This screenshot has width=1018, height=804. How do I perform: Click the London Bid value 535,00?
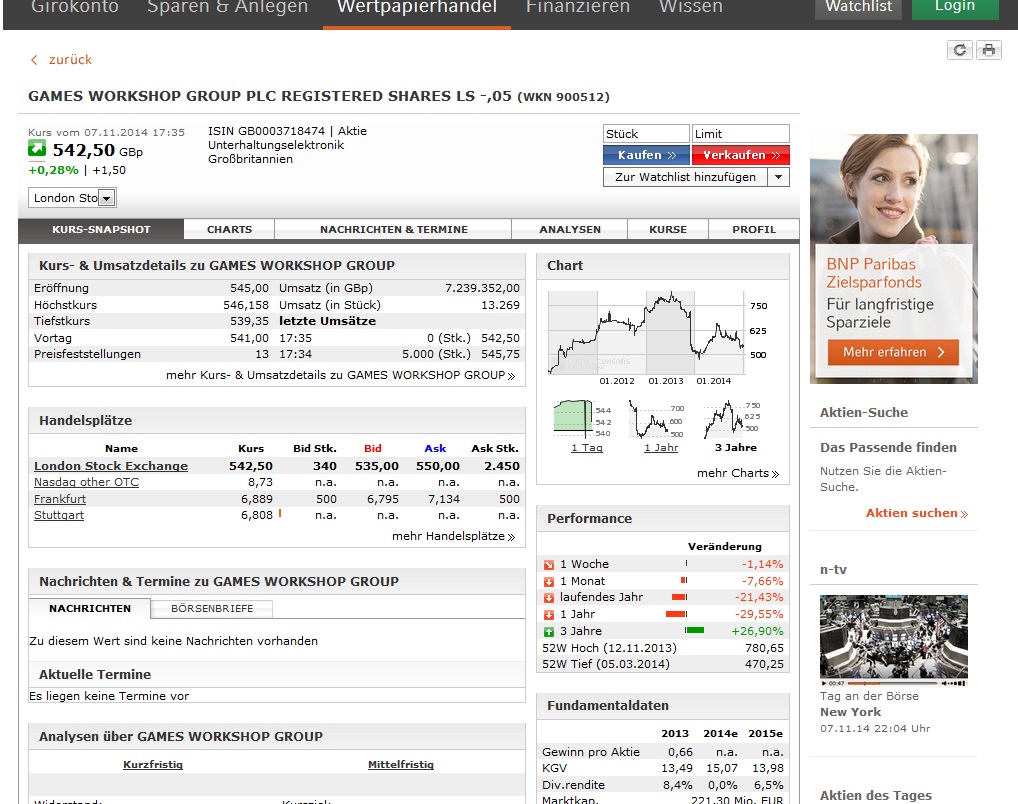[x=377, y=466]
